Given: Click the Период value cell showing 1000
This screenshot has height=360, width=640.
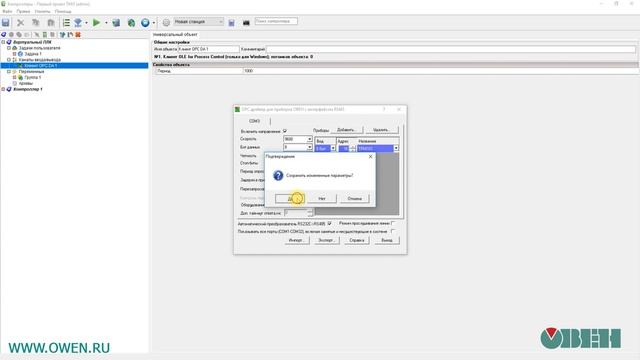Looking at the screenshot, I should pos(441,71).
